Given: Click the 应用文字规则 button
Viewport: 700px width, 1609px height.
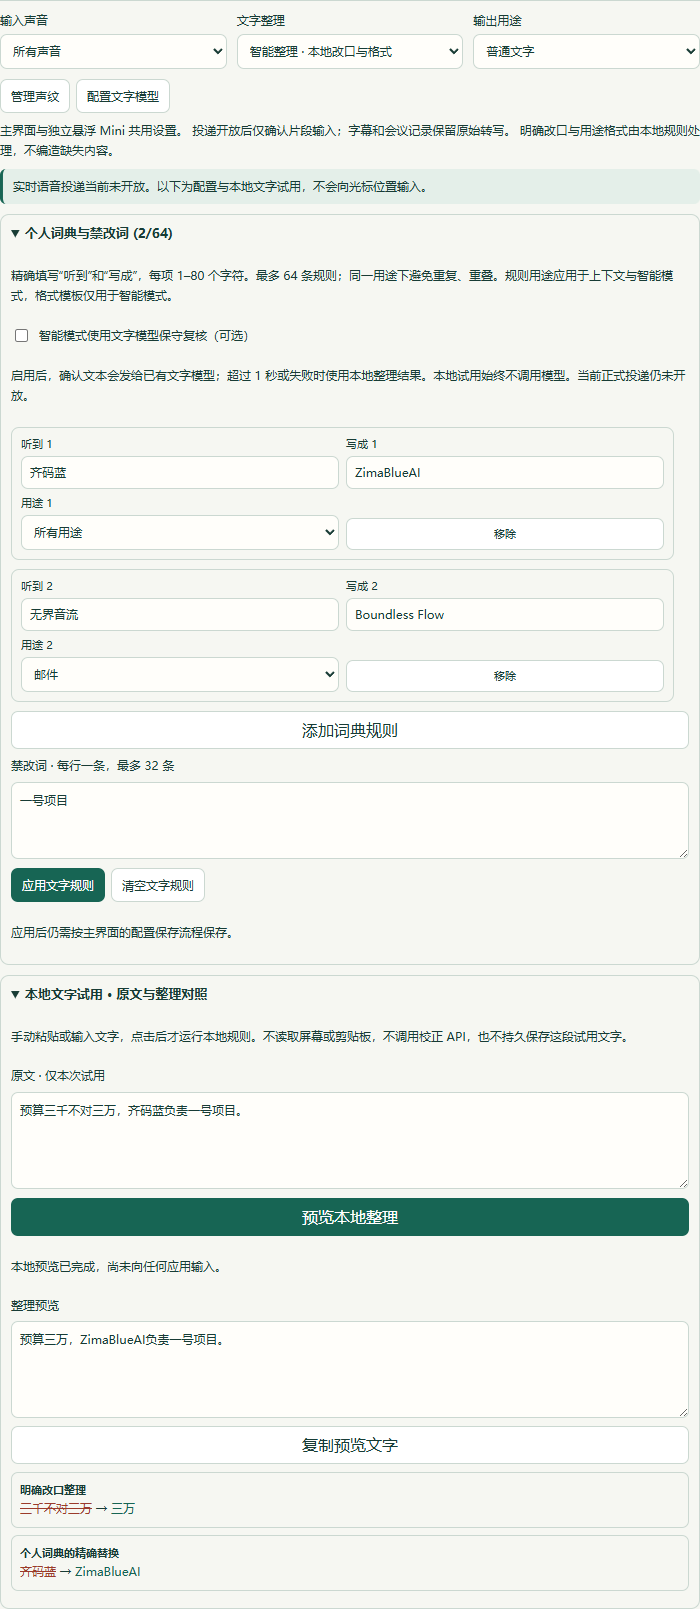Looking at the screenshot, I should pyautogui.click(x=58, y=885).
